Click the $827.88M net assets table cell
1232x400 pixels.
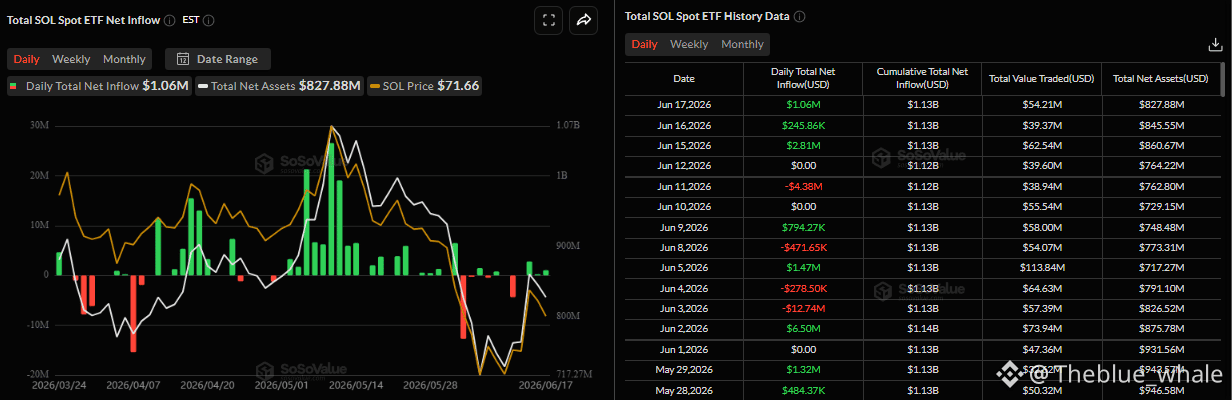(1161, 104)
